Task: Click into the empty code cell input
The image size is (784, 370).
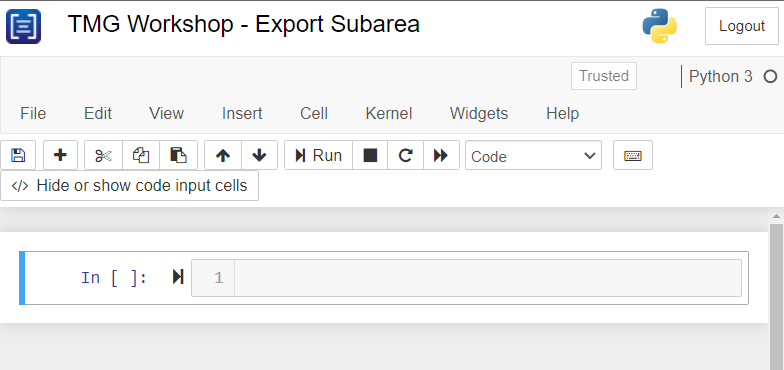Action: [488, 278]
